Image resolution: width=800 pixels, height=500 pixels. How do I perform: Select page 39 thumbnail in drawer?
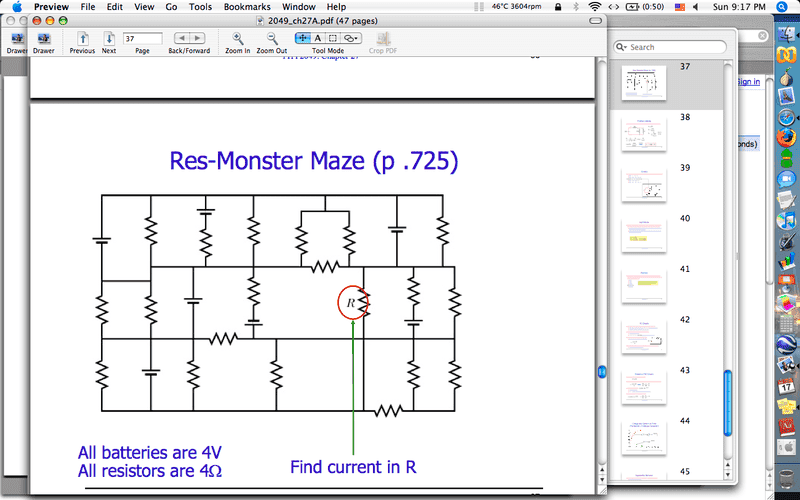[644, 185]
